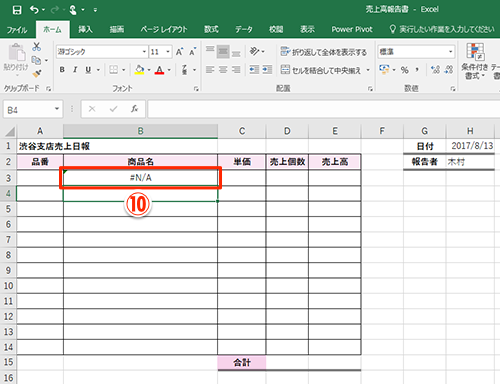Click the 合計 cell
Screen dimensions: 500x384
242,362
